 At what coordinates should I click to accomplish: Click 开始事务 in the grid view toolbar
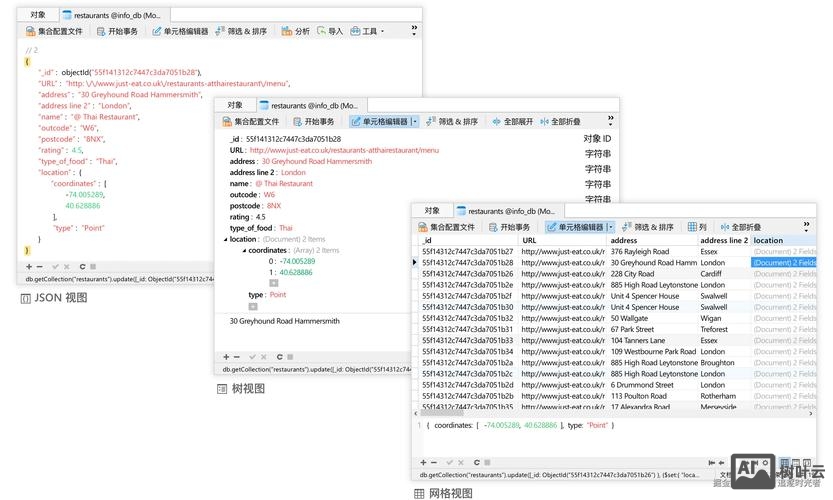tap(509, 227)
